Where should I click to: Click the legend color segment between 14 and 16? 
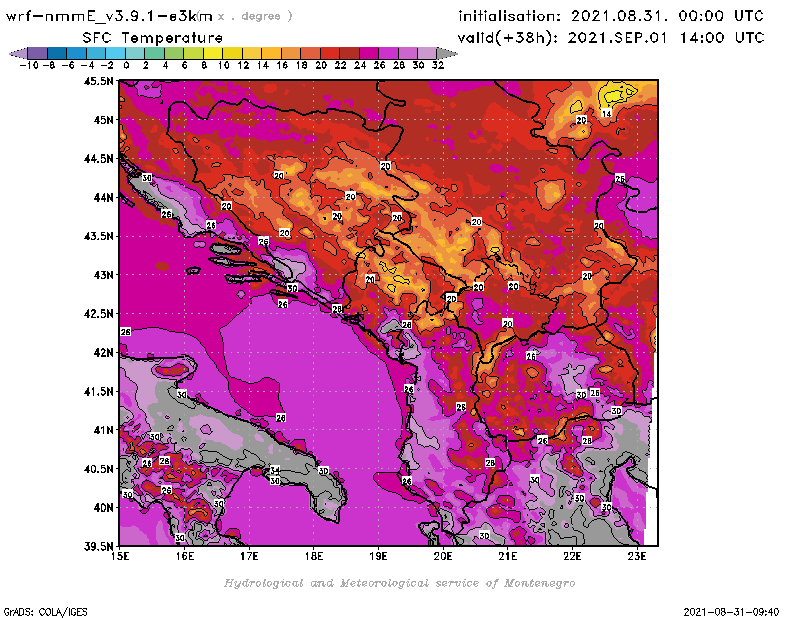click(271, 54)
